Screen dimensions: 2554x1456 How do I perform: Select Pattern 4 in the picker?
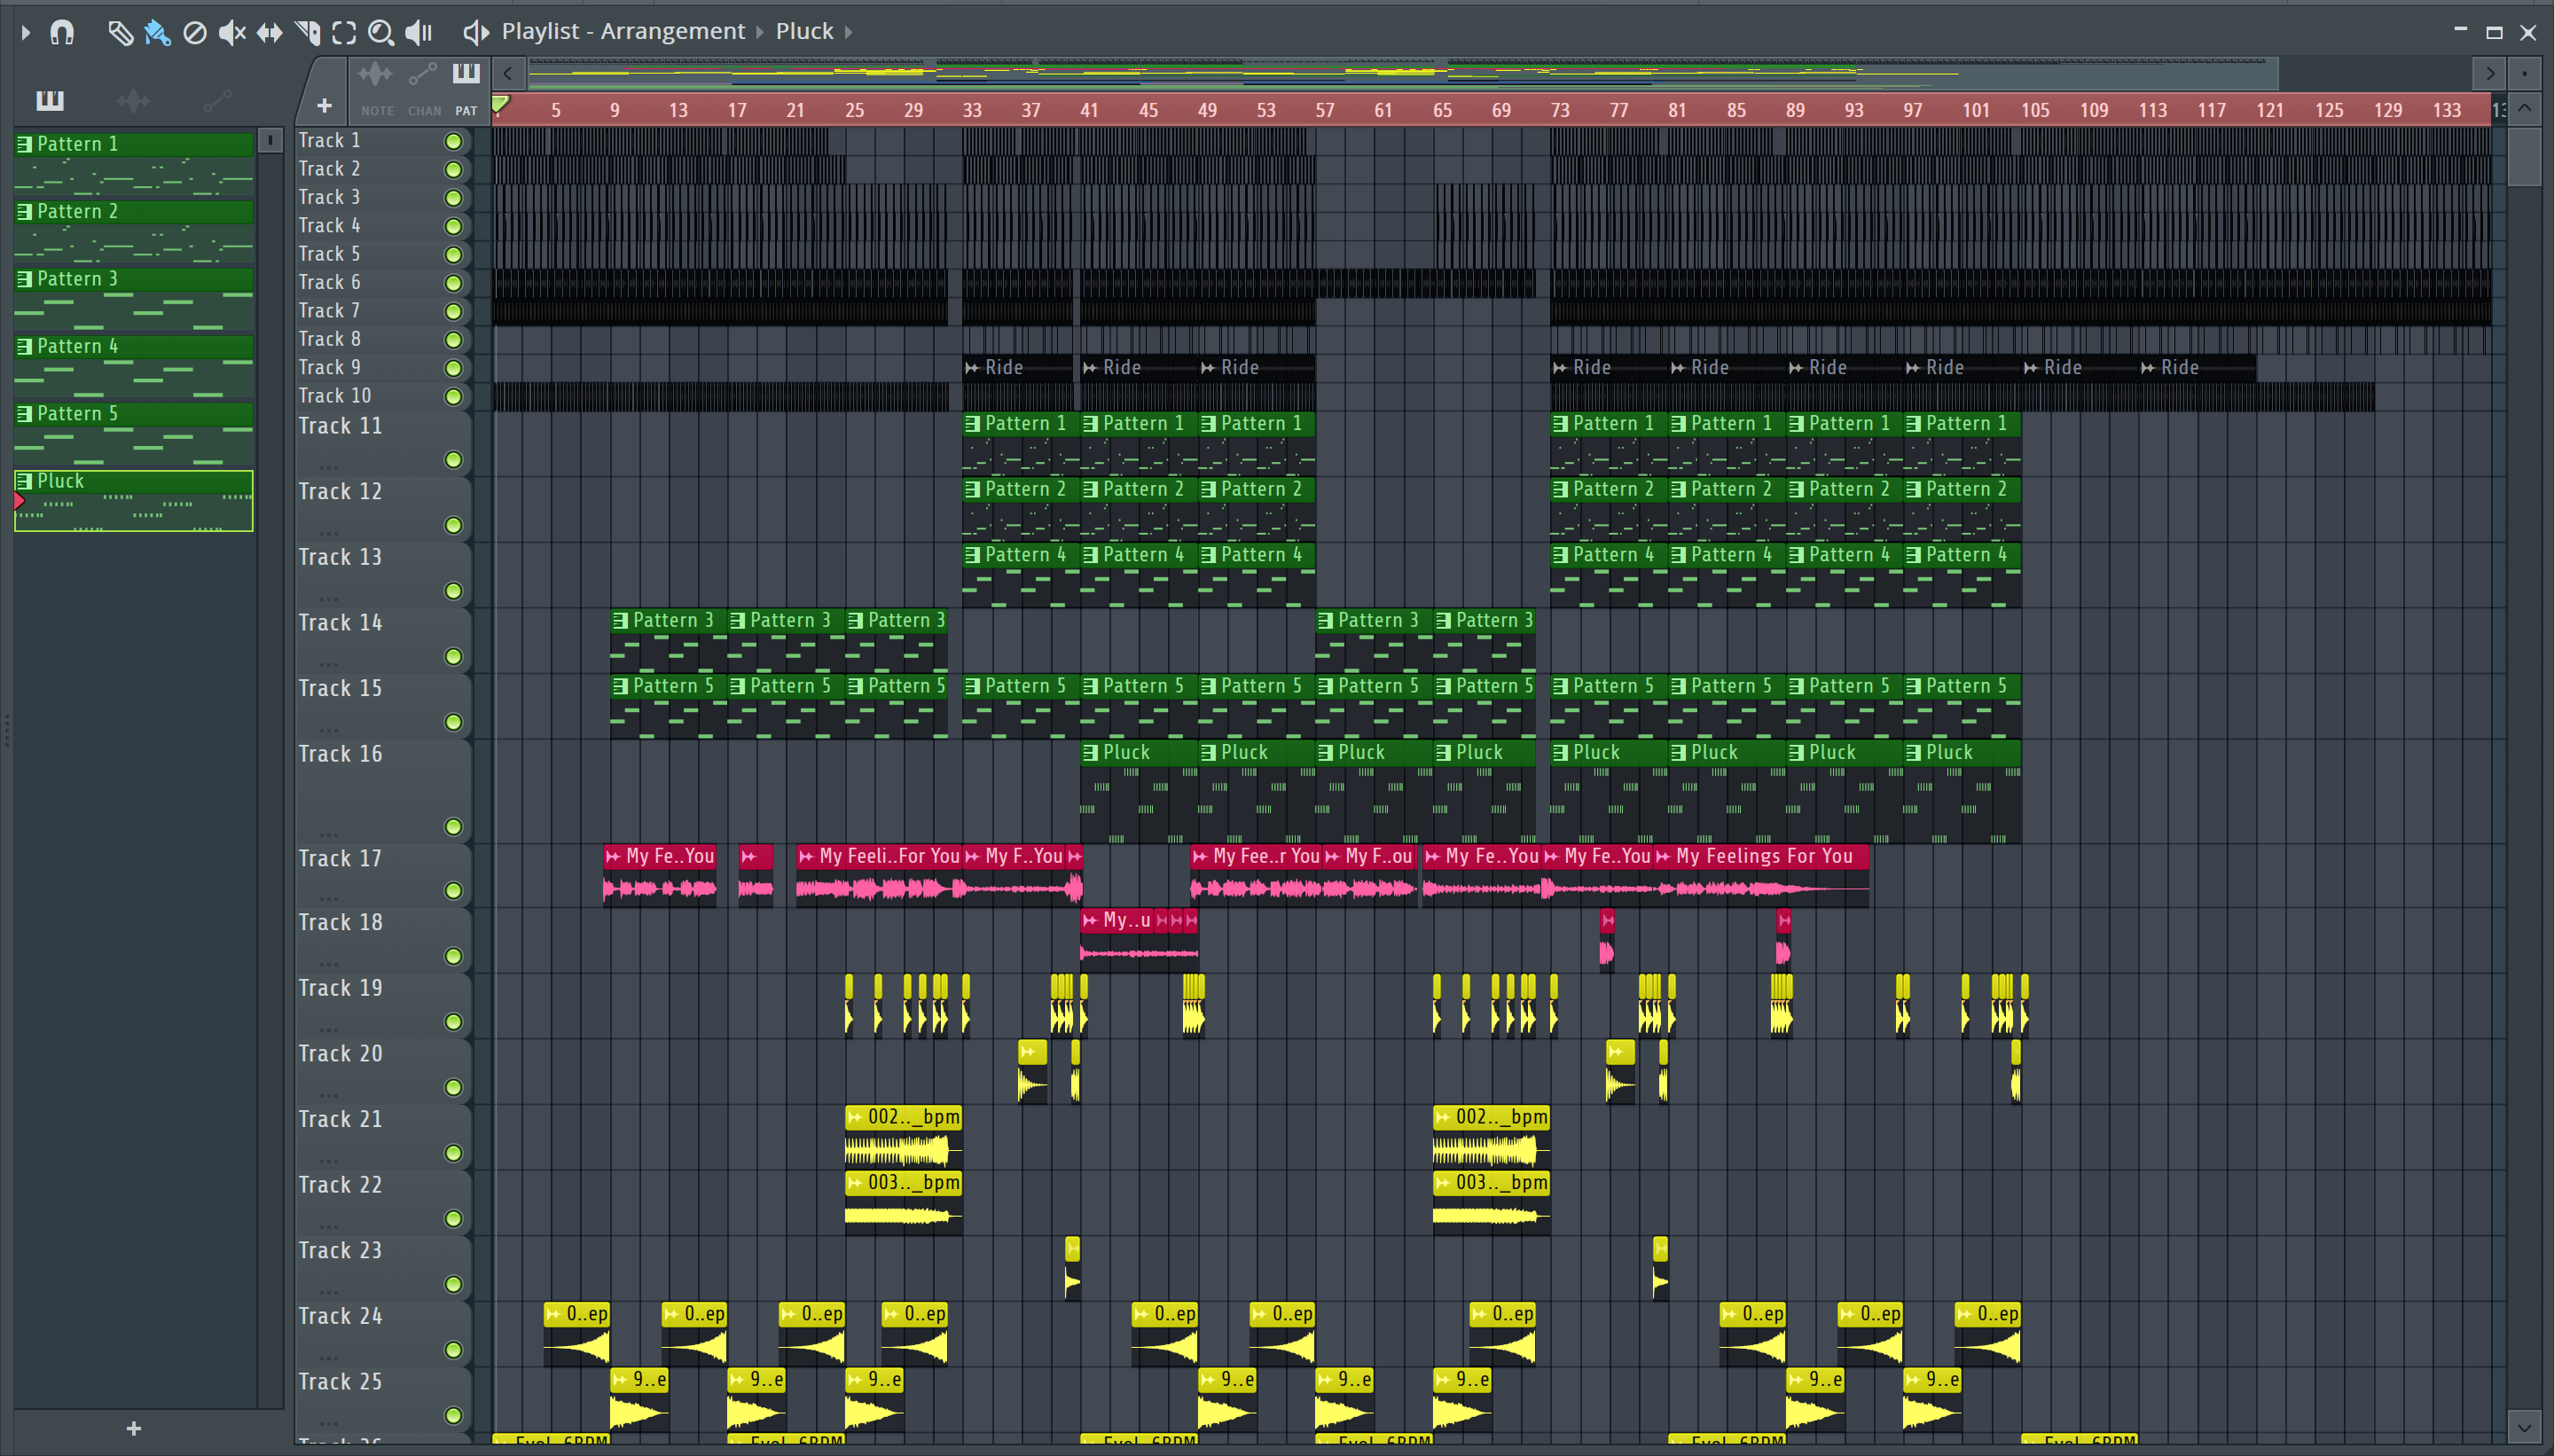(134, 367)
